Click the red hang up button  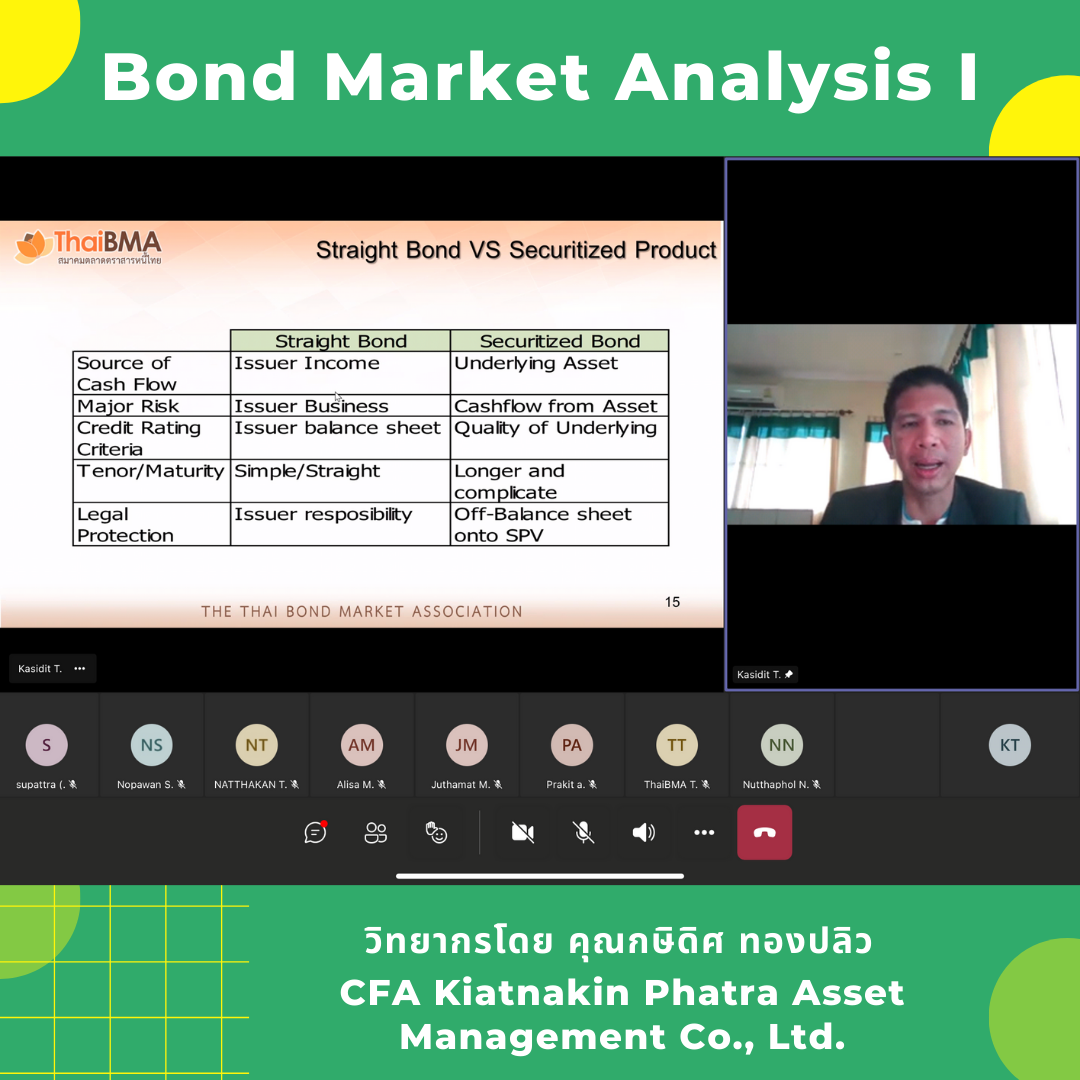pos(764,832)
